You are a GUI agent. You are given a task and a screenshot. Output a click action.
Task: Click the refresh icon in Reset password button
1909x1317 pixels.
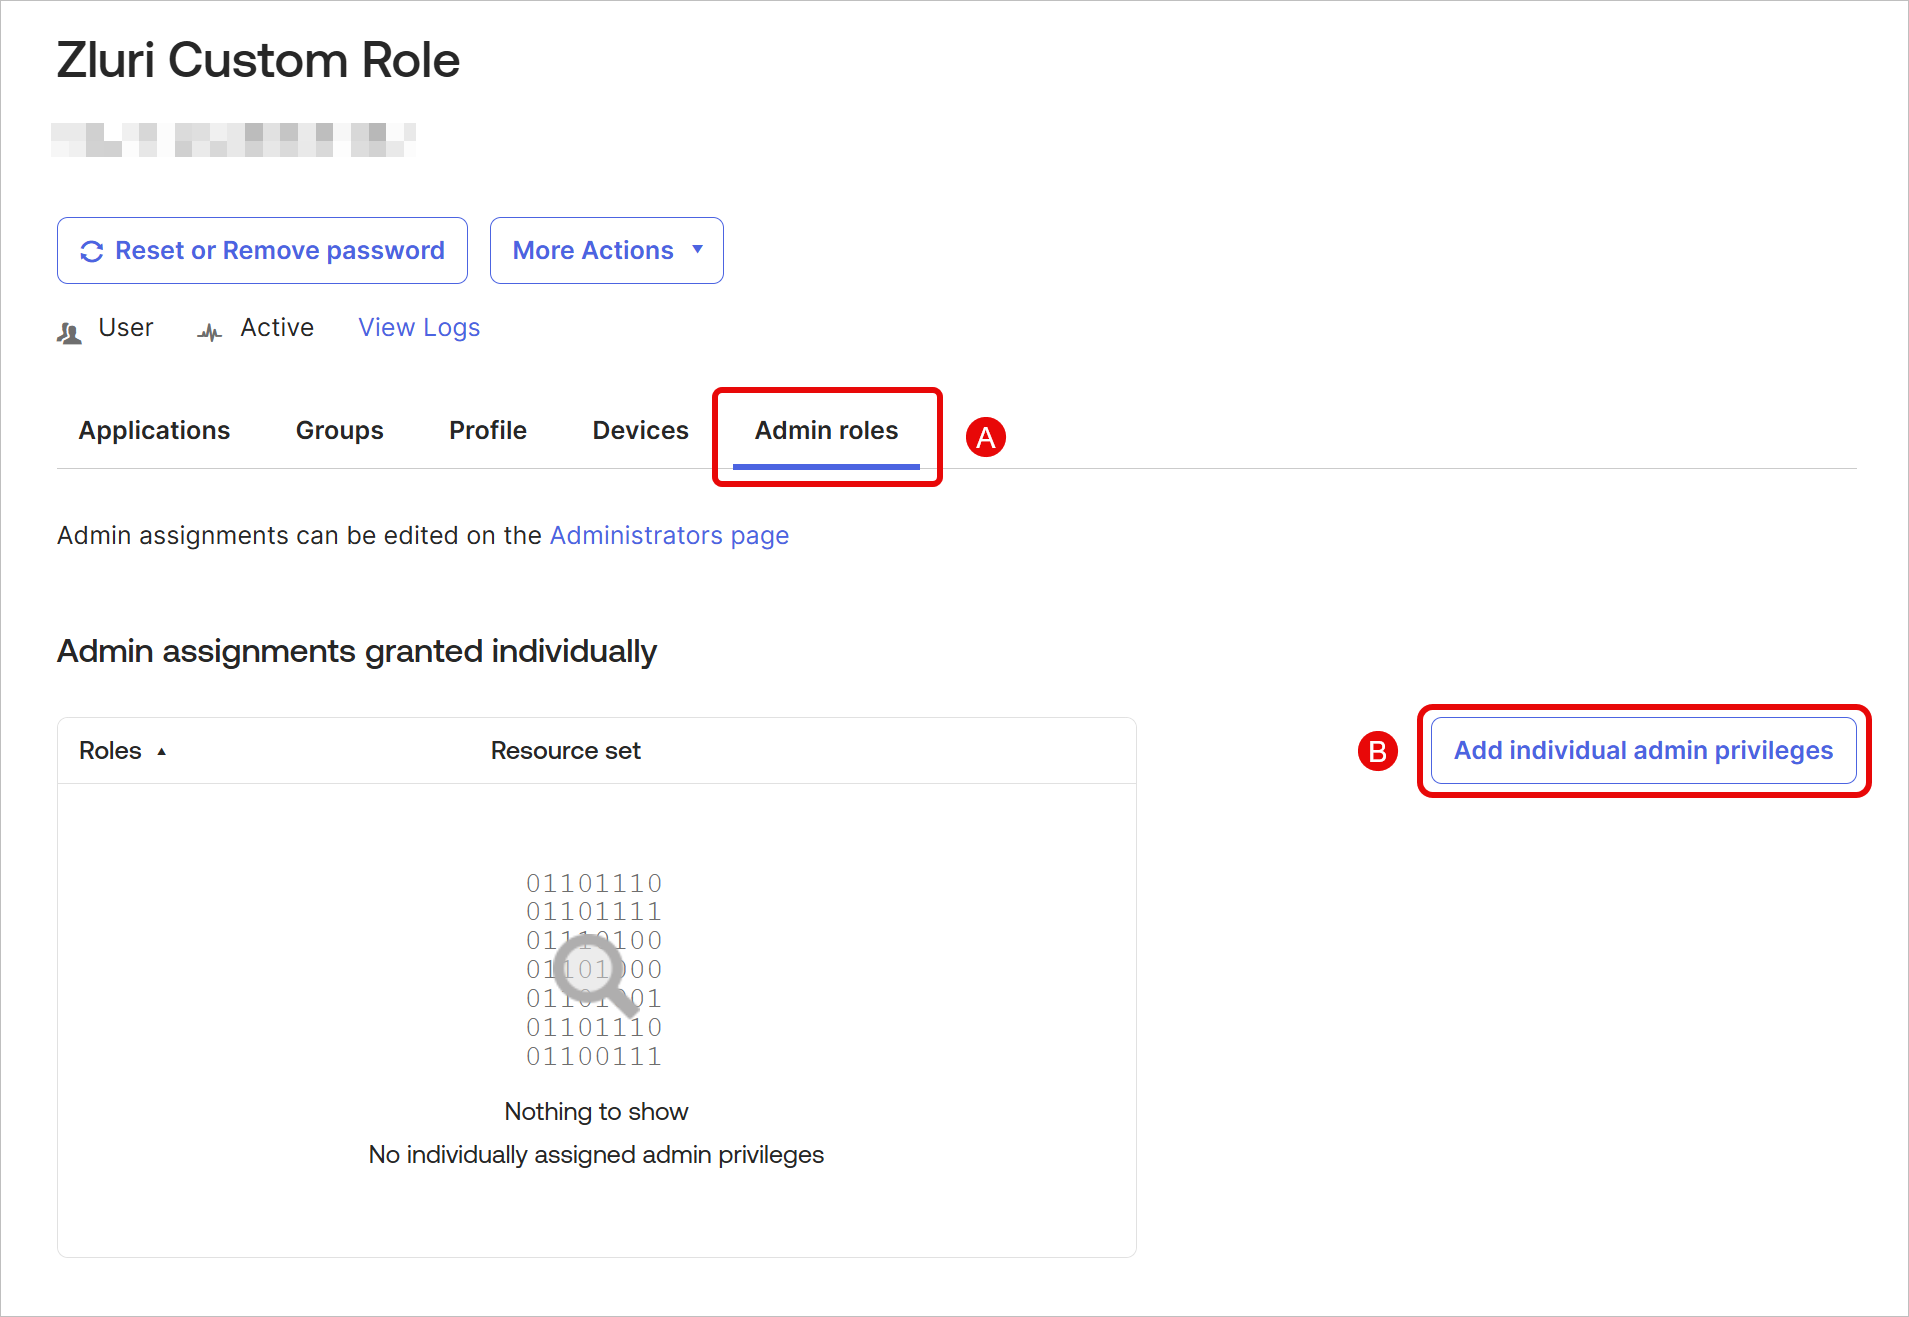click(x=92, y=251)
